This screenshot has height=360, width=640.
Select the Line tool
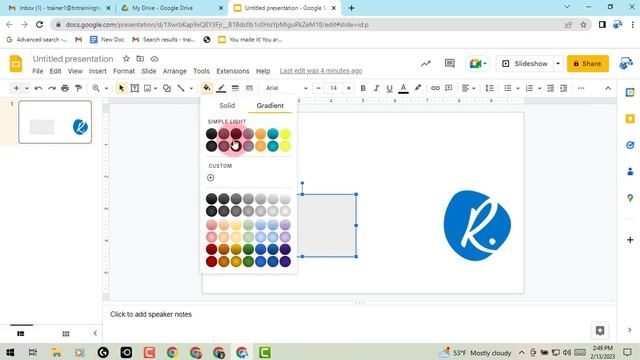tap(181, 88)
